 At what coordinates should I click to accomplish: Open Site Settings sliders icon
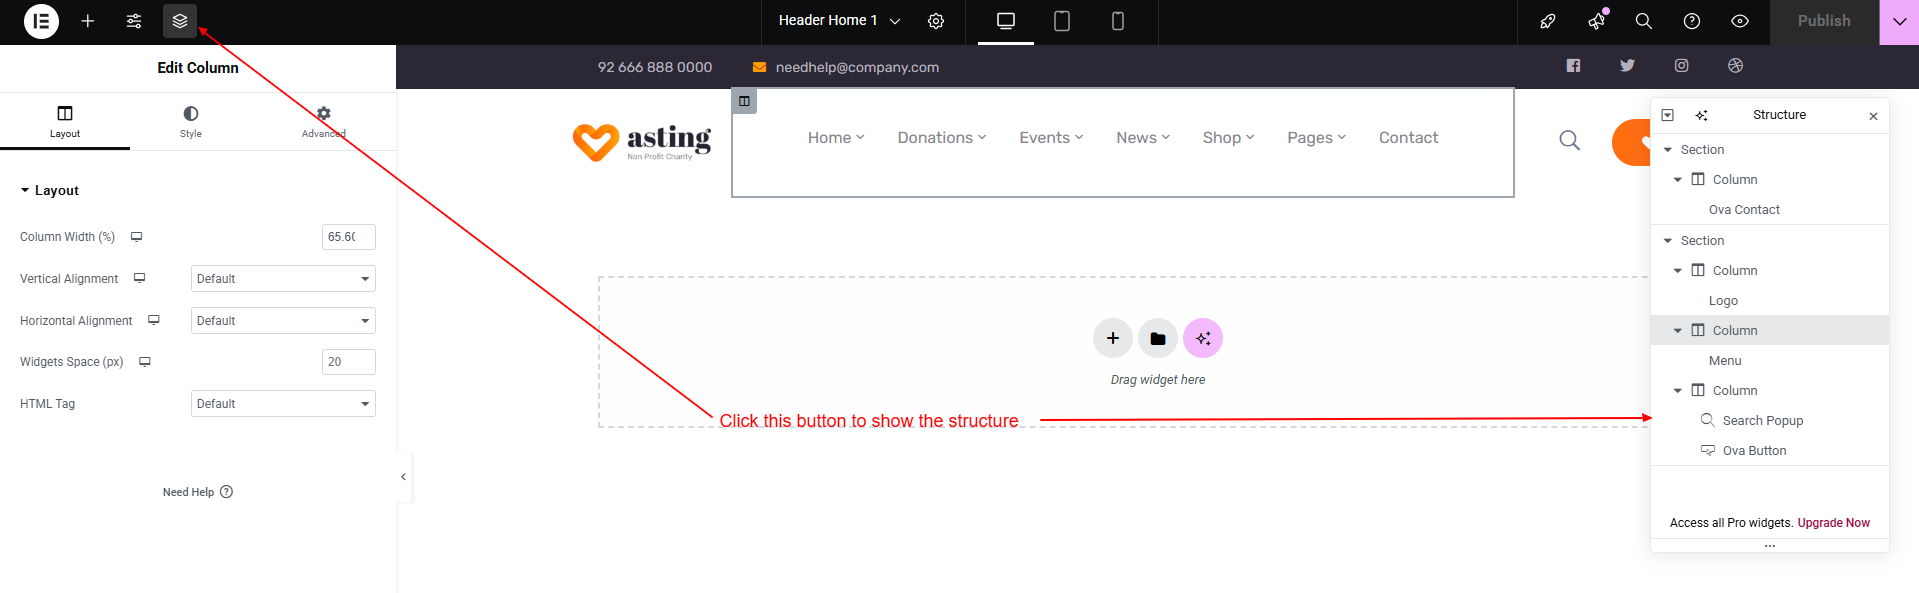coord(134,21)
